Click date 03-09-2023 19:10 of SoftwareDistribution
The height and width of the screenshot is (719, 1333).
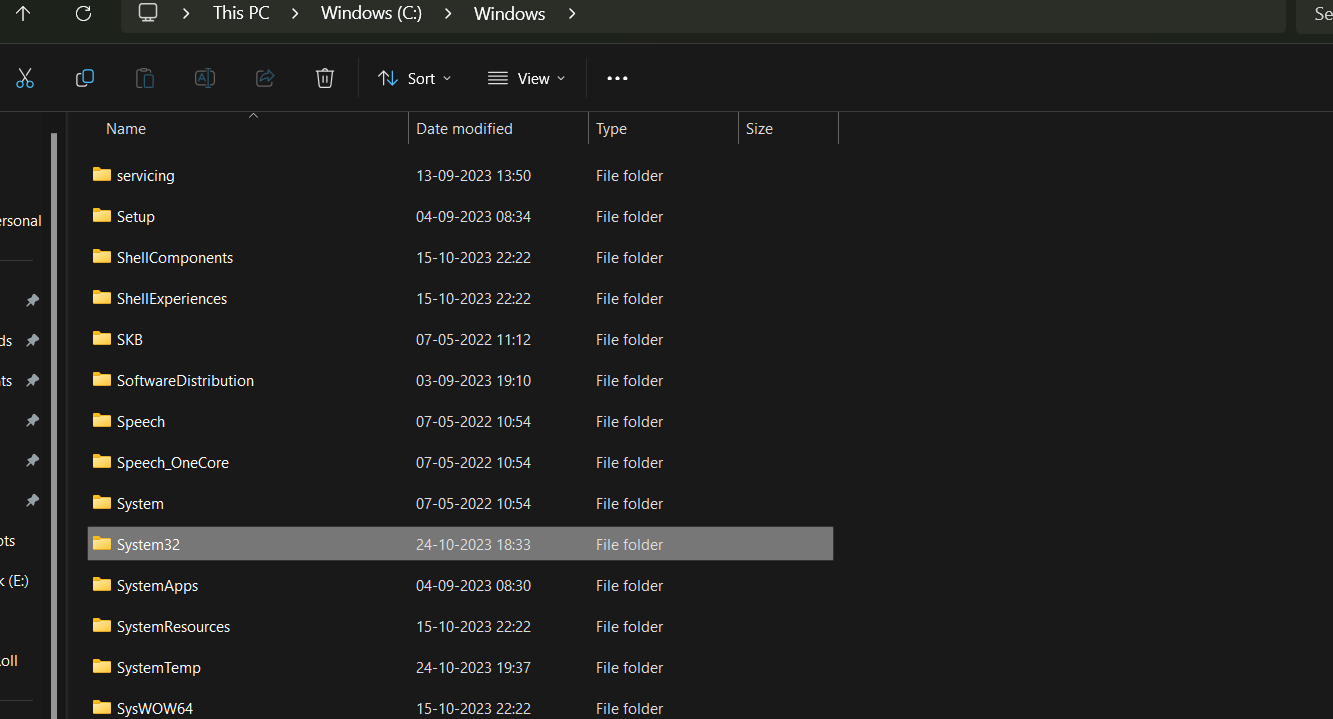pyautogui.click(x=473, y=380)
